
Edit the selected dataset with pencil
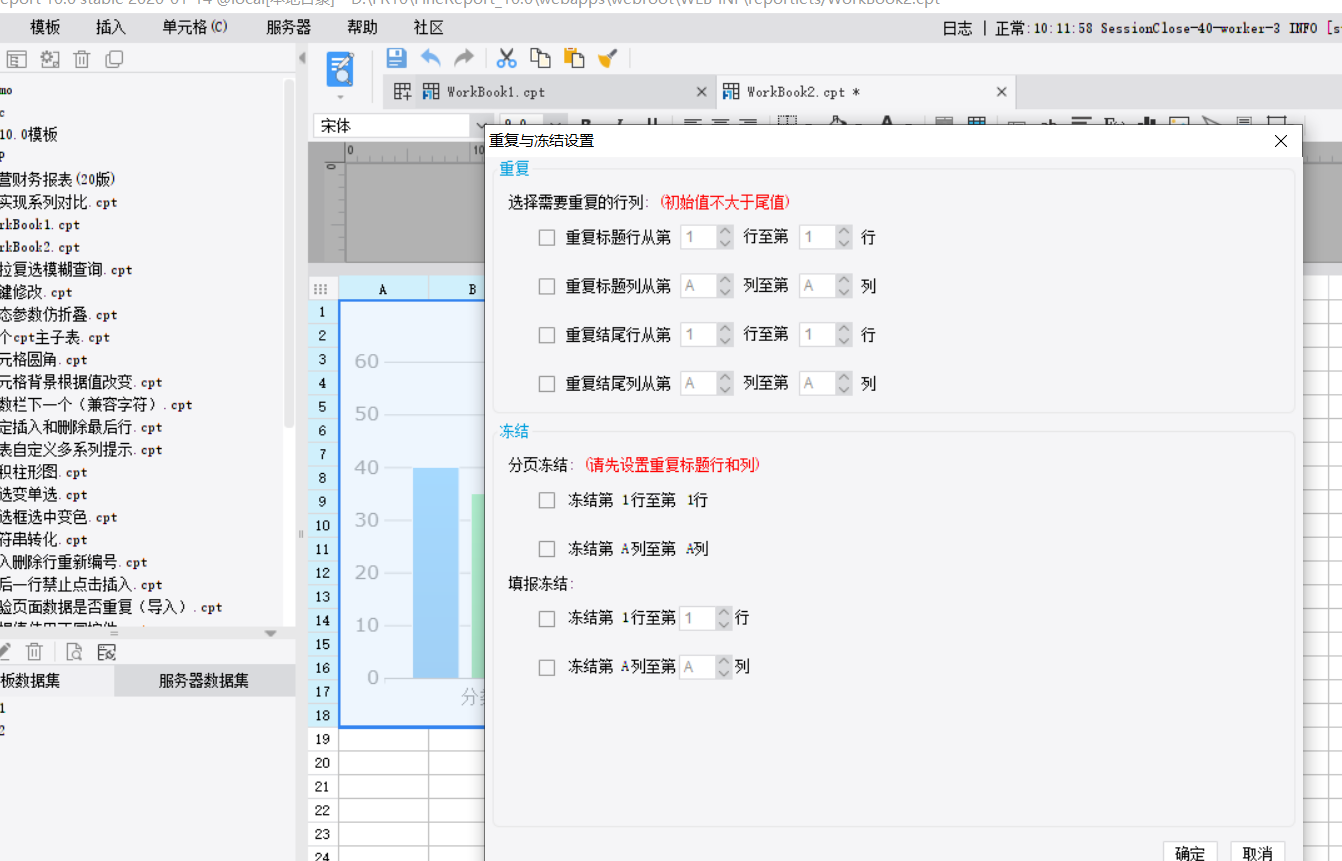coord(4,652)
